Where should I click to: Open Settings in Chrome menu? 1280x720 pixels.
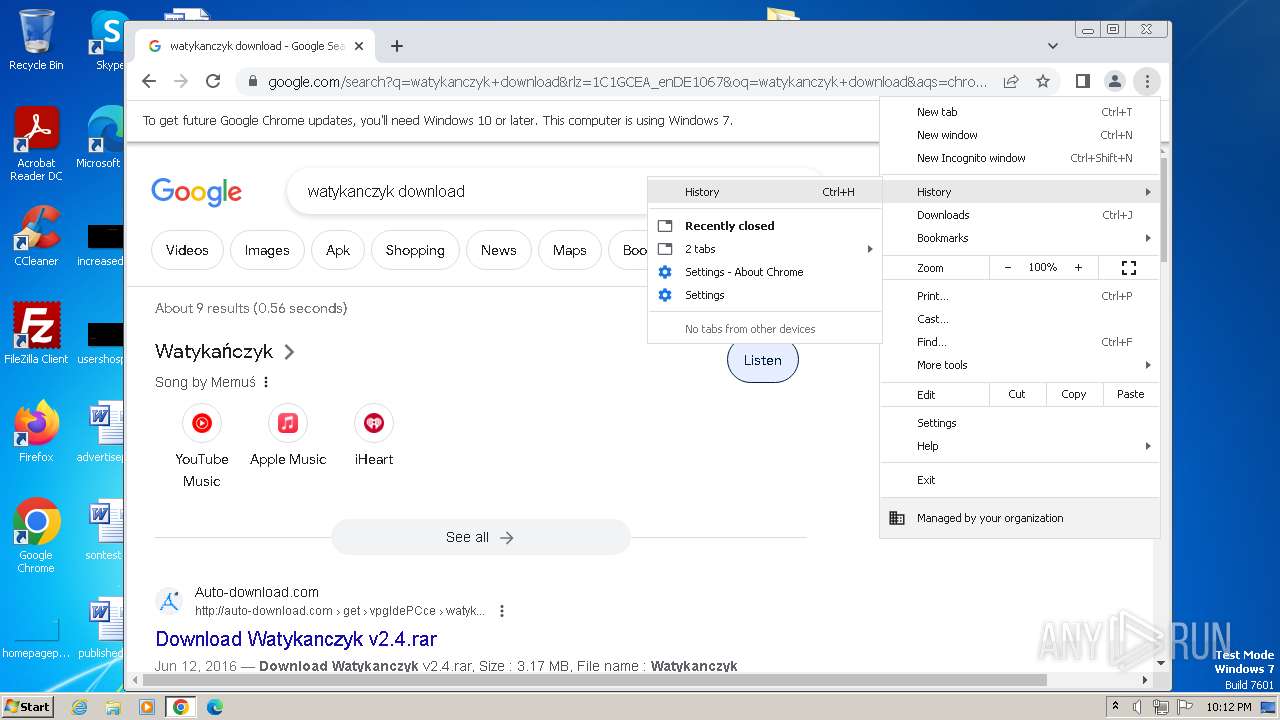(x=1020, y=423)
